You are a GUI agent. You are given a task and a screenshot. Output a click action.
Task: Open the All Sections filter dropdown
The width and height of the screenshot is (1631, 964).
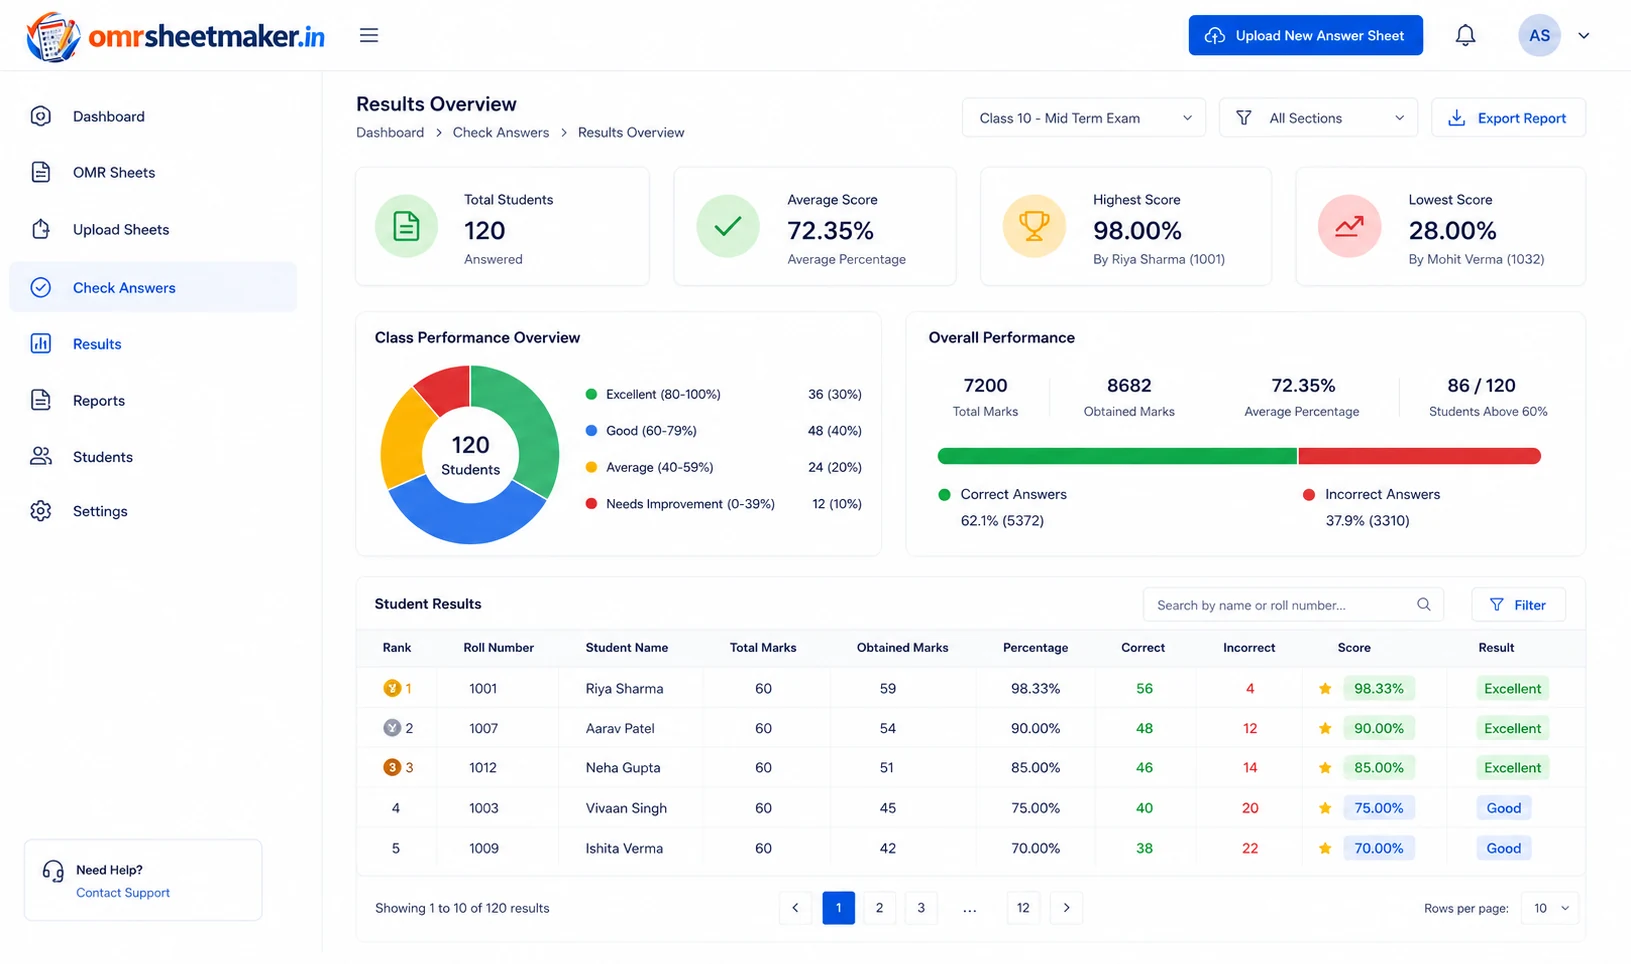(1318, 118)
